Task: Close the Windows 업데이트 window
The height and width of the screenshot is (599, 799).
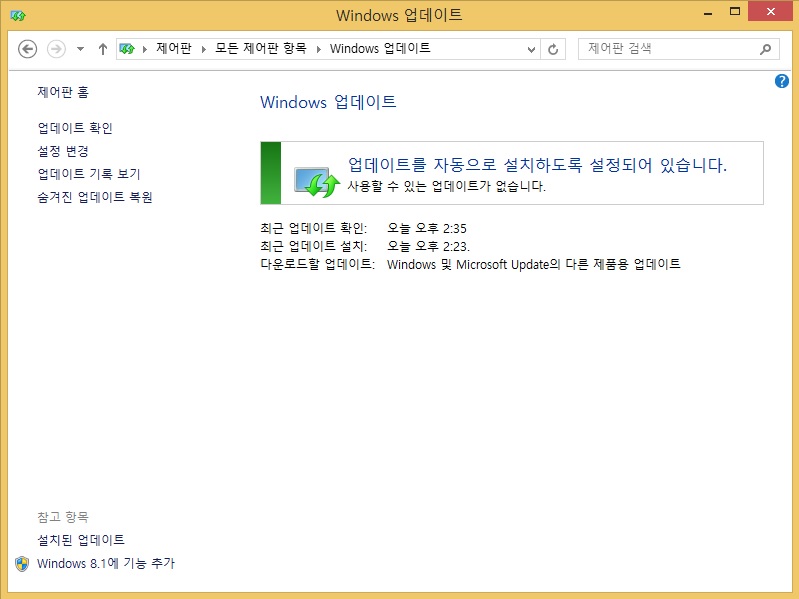Action: pyautogui.click(x=770, y=12)
